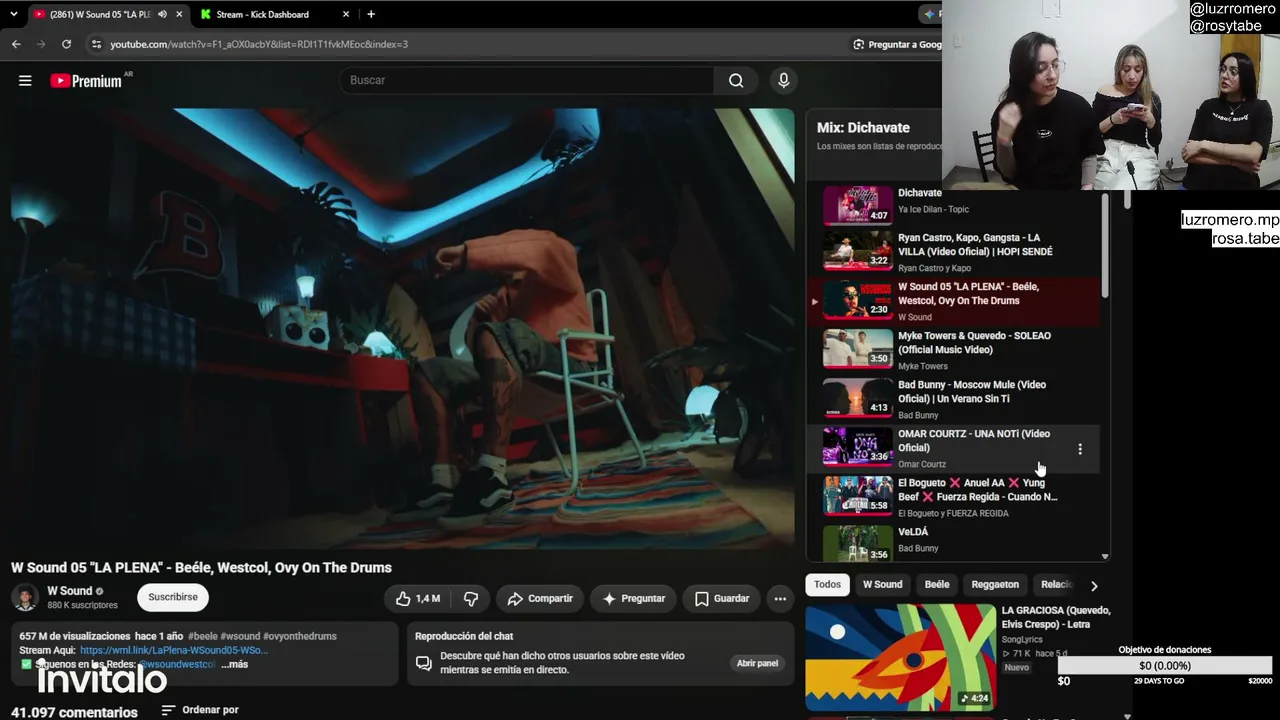Click the browser address bar URL
Viewport: 1280px width, 720px height.
[x=259, y=44]
